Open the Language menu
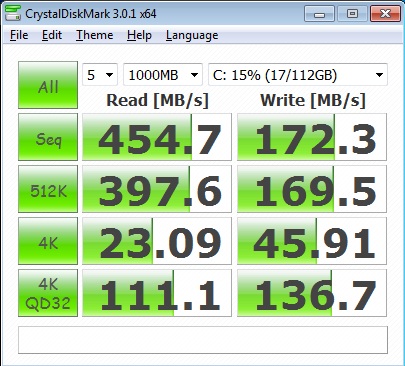This screenshot has width=405, height=366. 192,35
